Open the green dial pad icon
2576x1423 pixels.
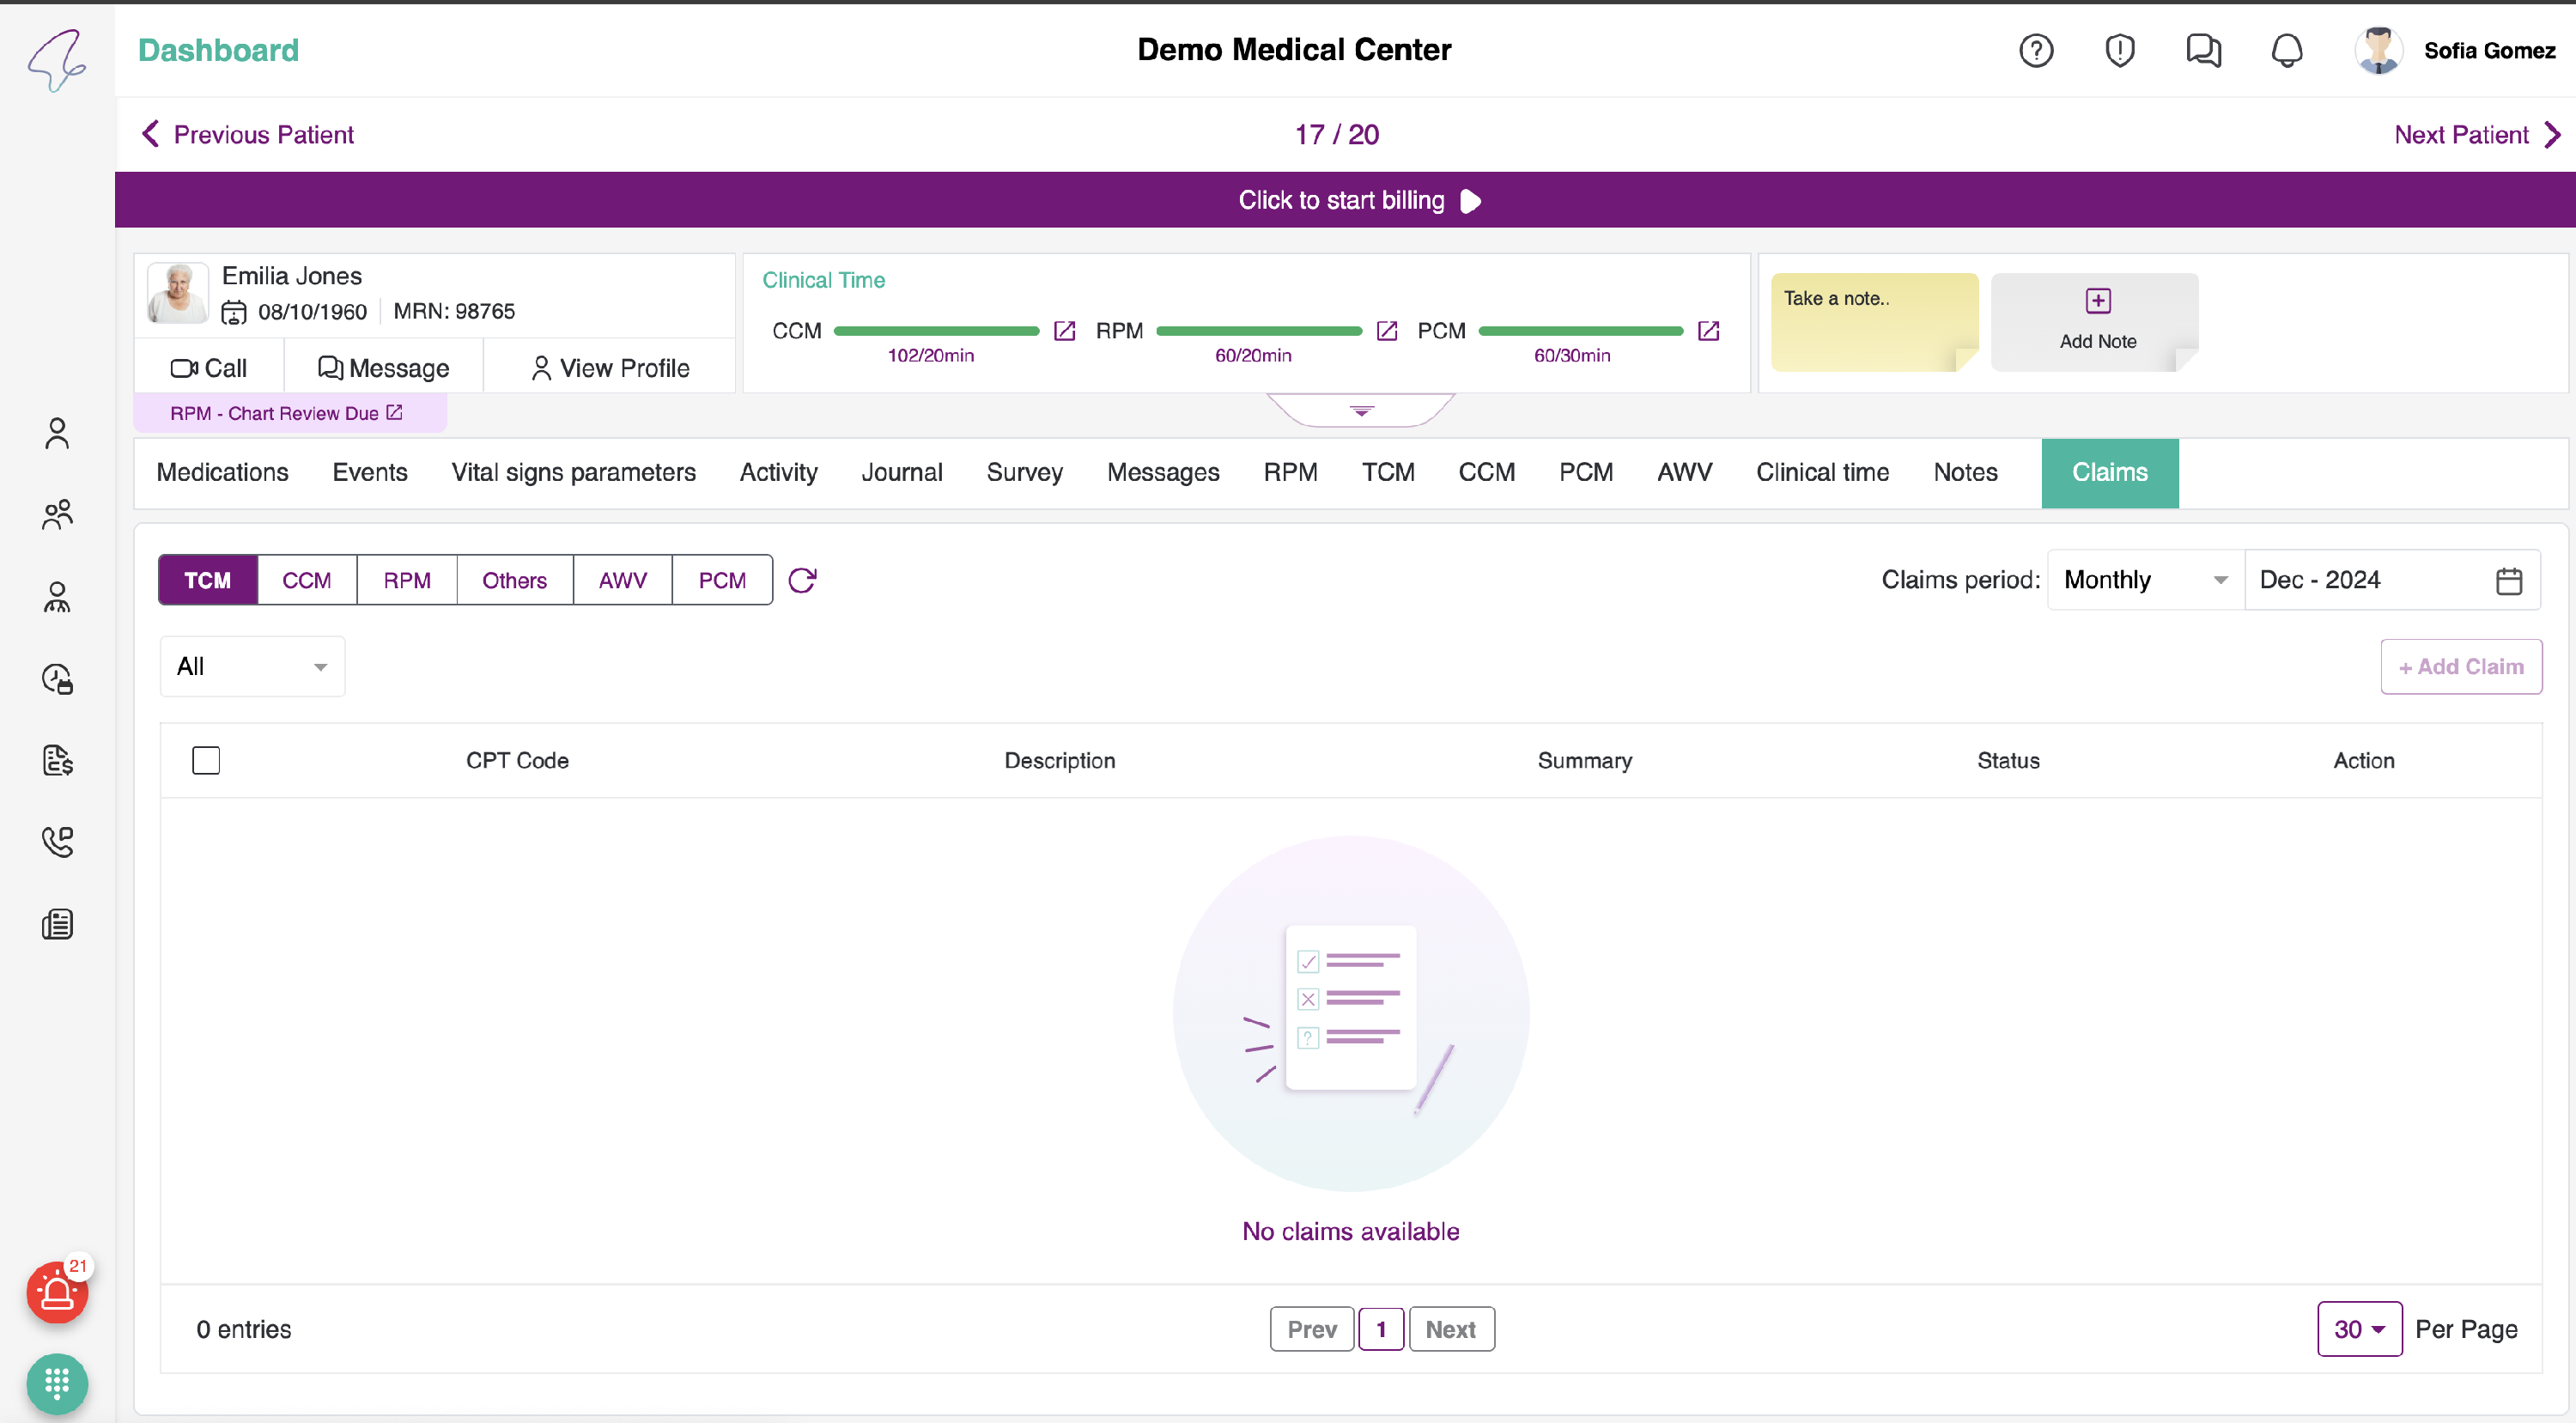click(57, 1383)
